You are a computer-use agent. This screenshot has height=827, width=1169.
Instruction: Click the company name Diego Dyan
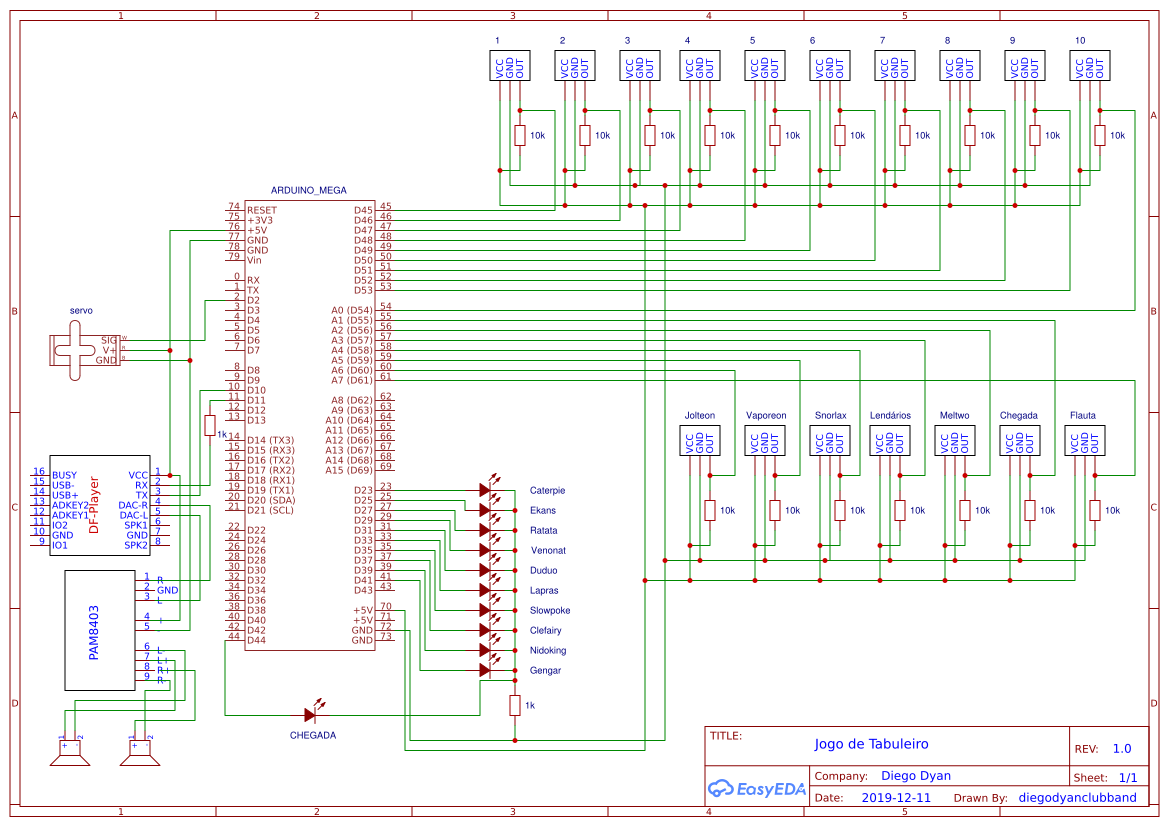click(915, 776)
